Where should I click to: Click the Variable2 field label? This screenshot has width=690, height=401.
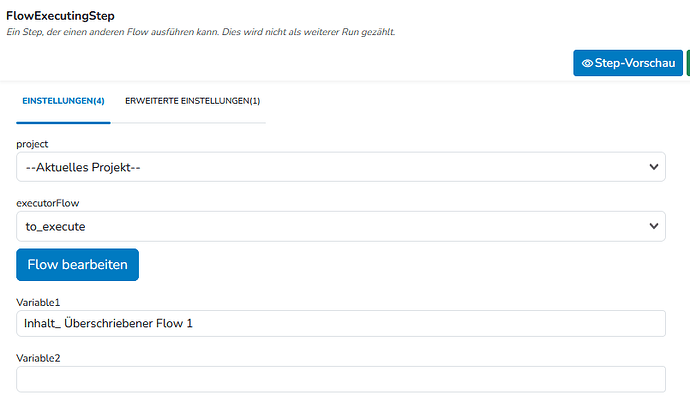(38, 358)
